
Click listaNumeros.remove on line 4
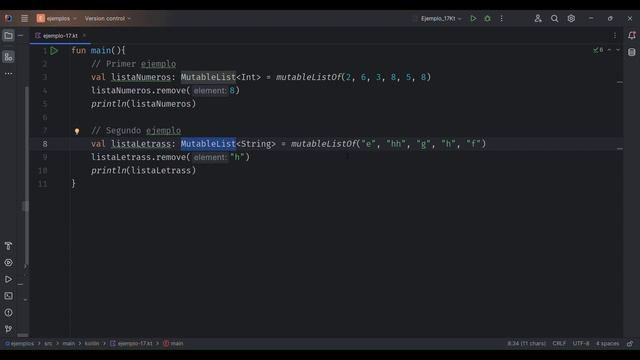tap(138, 91)
